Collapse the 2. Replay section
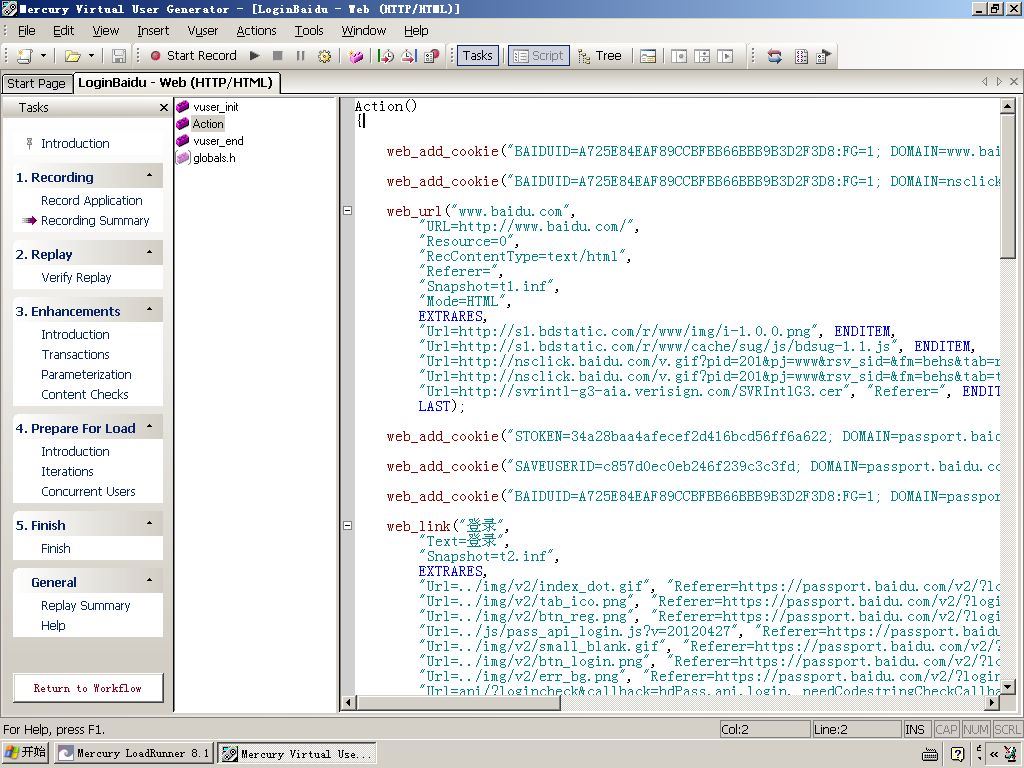1024x768 pixels. pos(150,253)
